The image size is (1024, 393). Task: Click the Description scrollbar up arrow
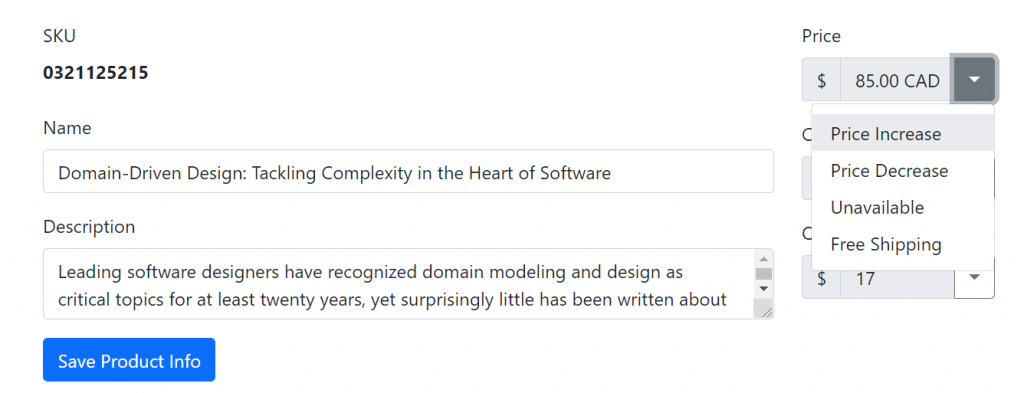[x=763, y=257]
